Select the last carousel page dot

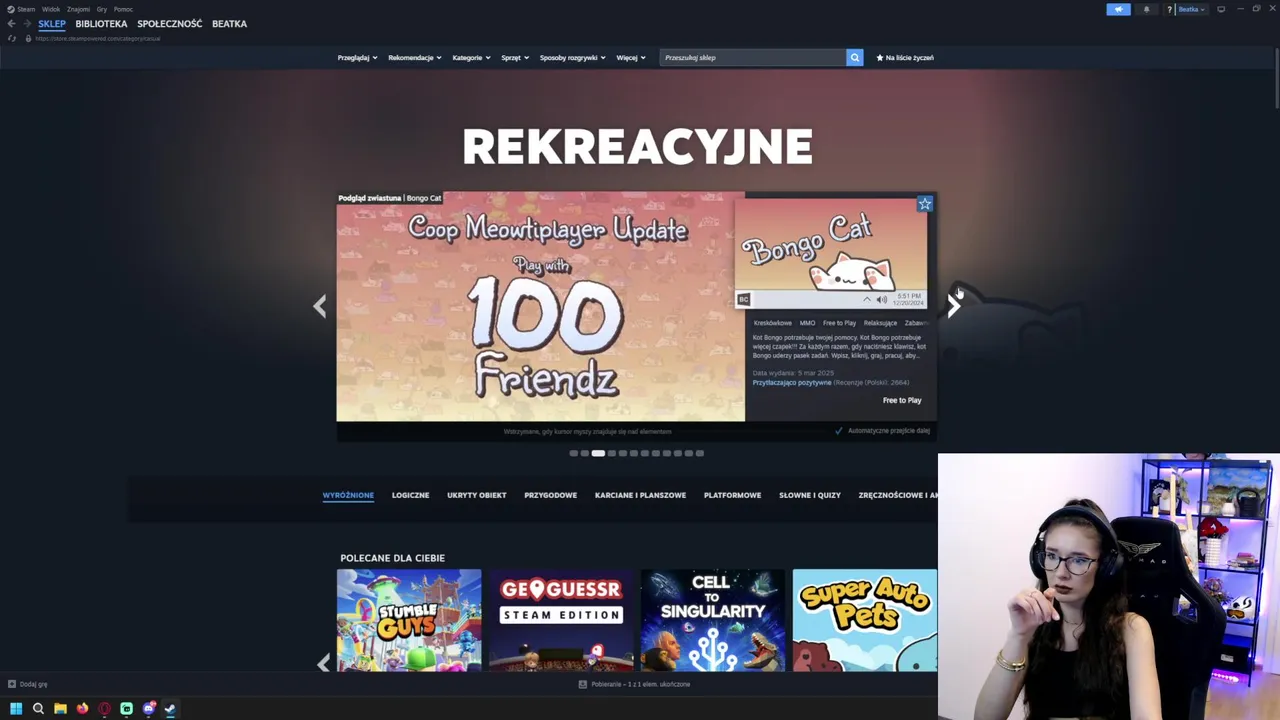(x=700, y=453)
